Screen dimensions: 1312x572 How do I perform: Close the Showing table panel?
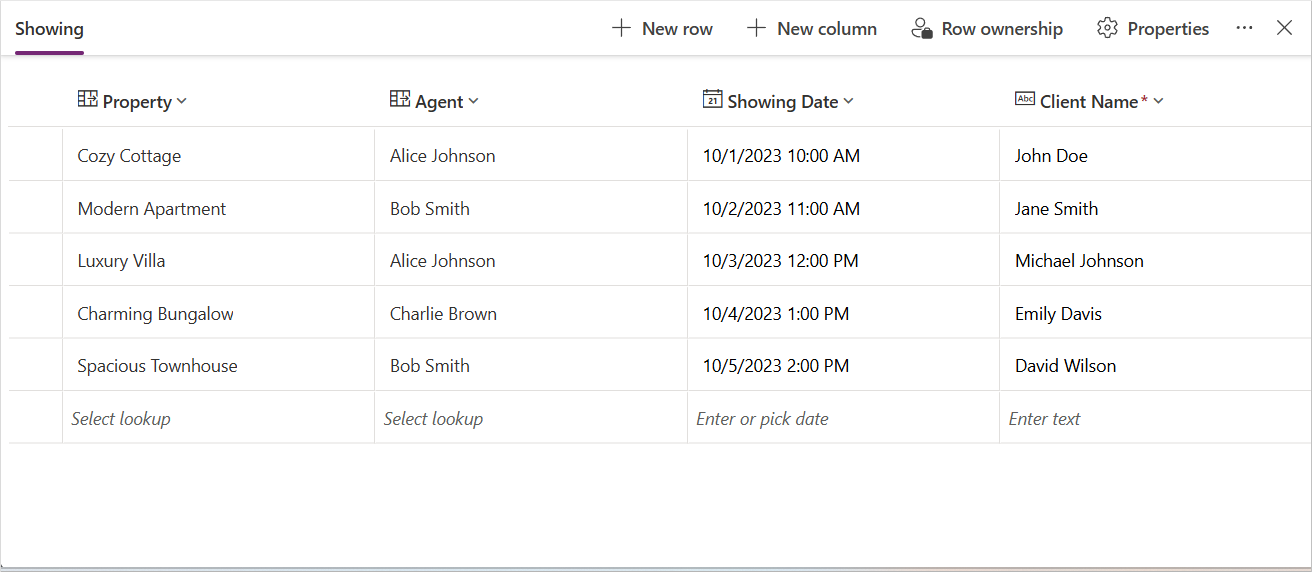coord(1284,28)
